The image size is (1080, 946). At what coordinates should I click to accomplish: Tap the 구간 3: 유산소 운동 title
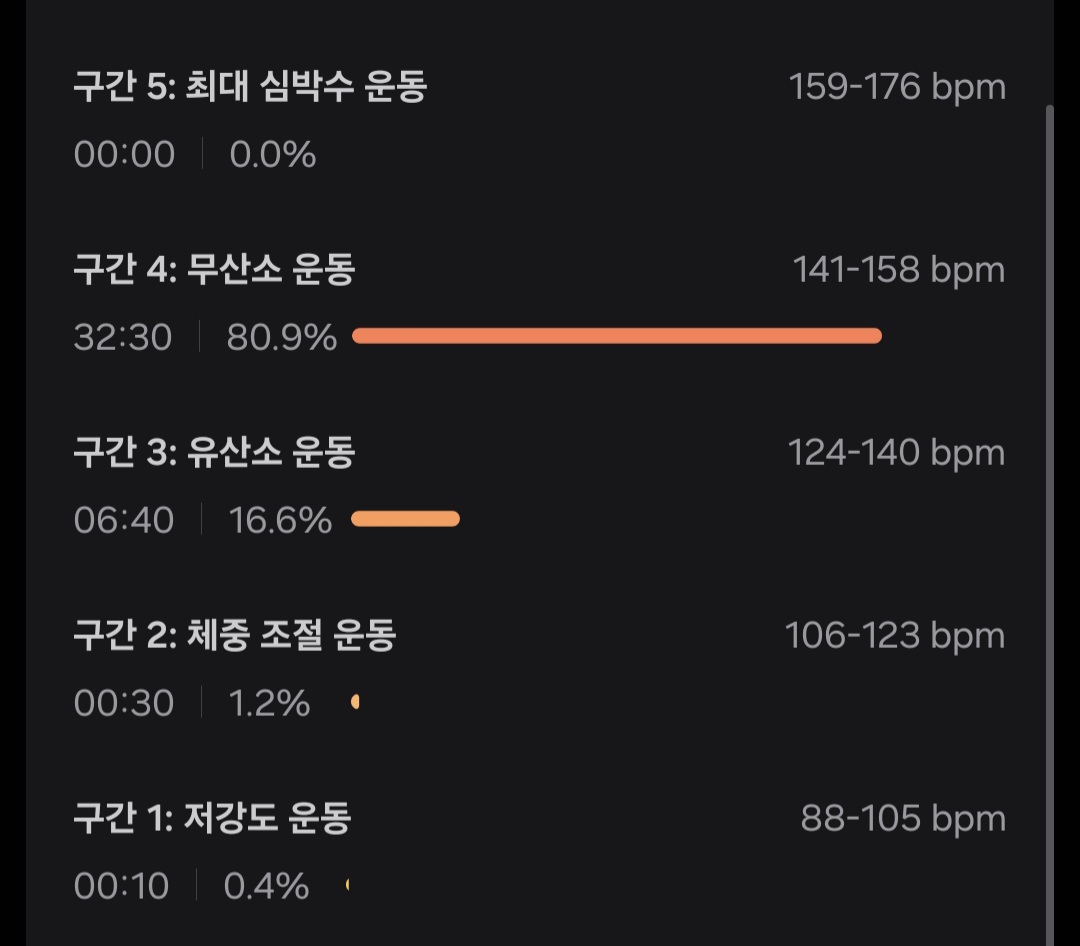point(214,453)
